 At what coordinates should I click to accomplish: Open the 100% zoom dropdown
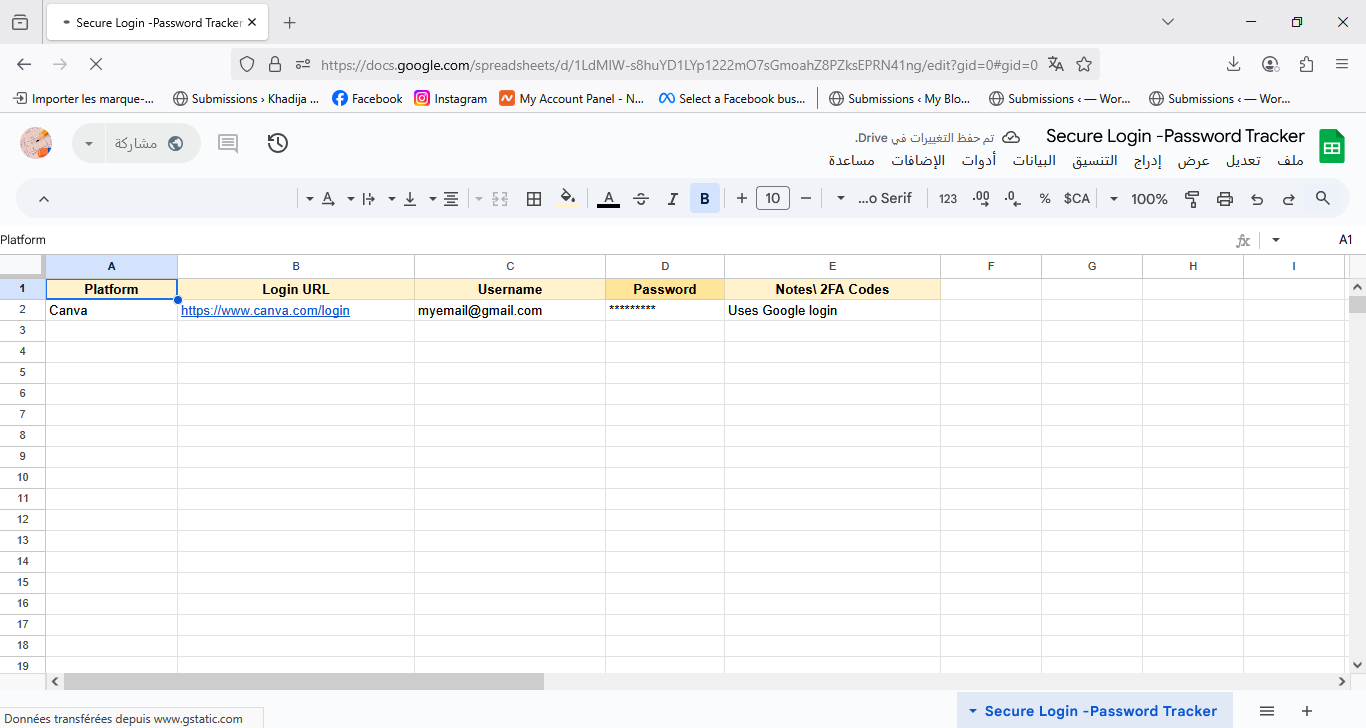1139,199
